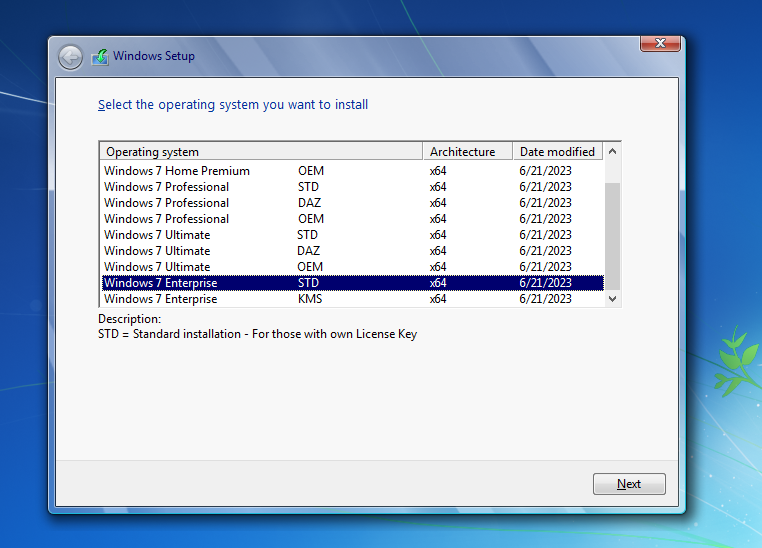Click the 'Select the operating system' heading
The width and height of the screenshot is (762, 548).
233,105
